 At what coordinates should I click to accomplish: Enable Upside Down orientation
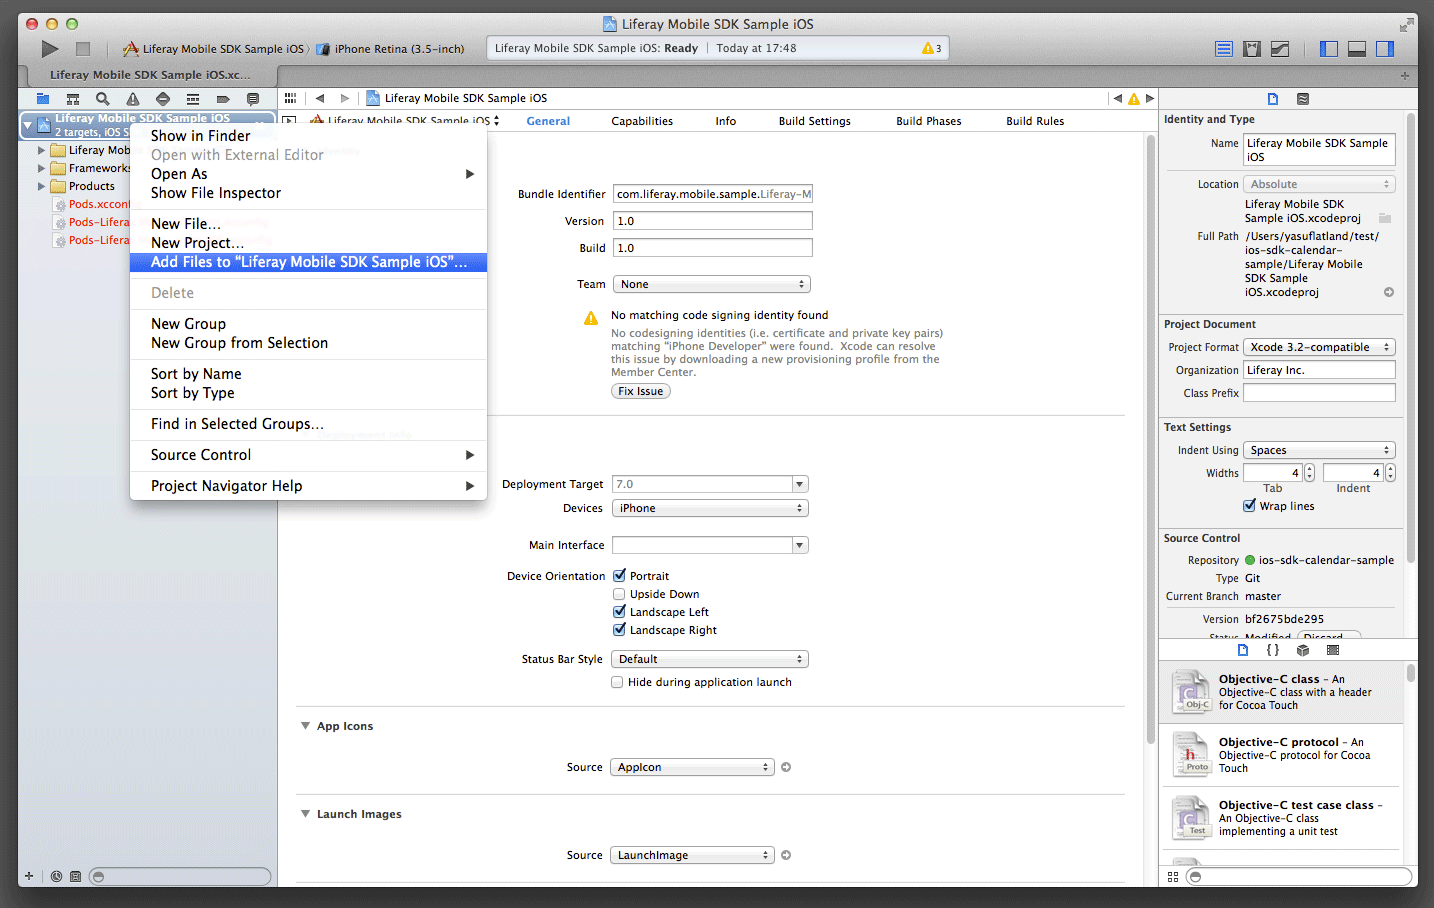pos(619,594)
